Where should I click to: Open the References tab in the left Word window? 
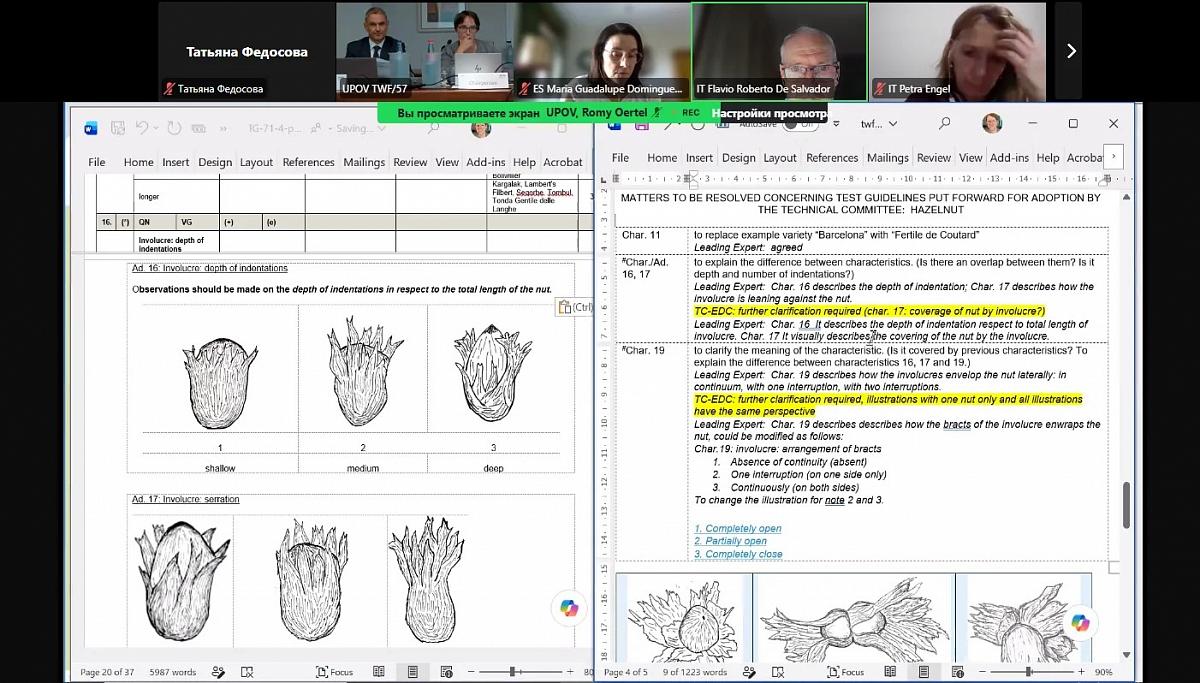click(308, 162)
